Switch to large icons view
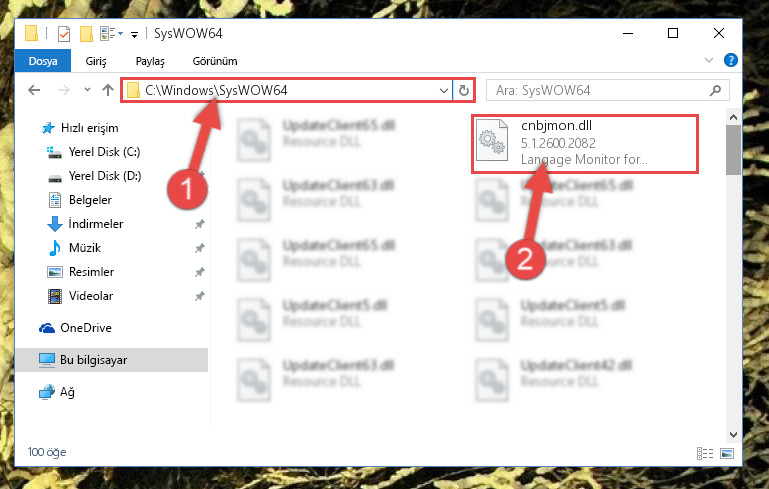The image size is (769, 489). point(727,453)
